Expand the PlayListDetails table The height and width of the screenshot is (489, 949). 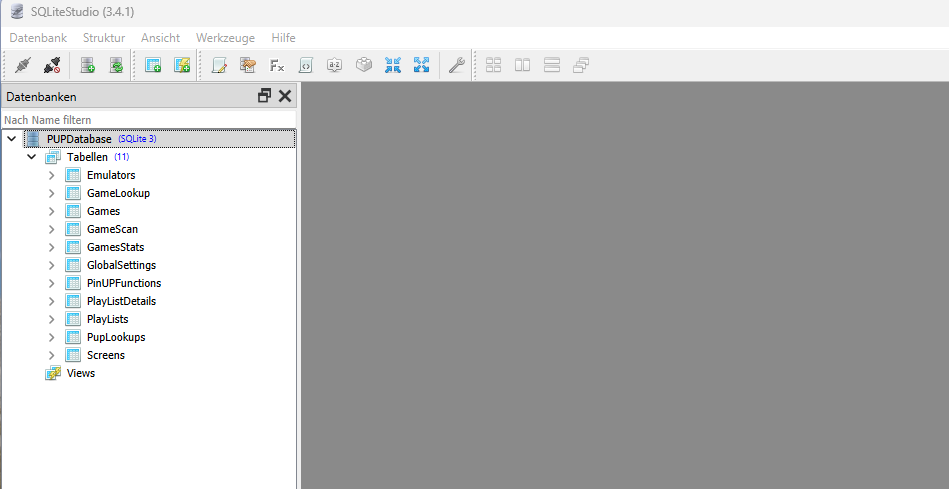click(x=51, y=301)
